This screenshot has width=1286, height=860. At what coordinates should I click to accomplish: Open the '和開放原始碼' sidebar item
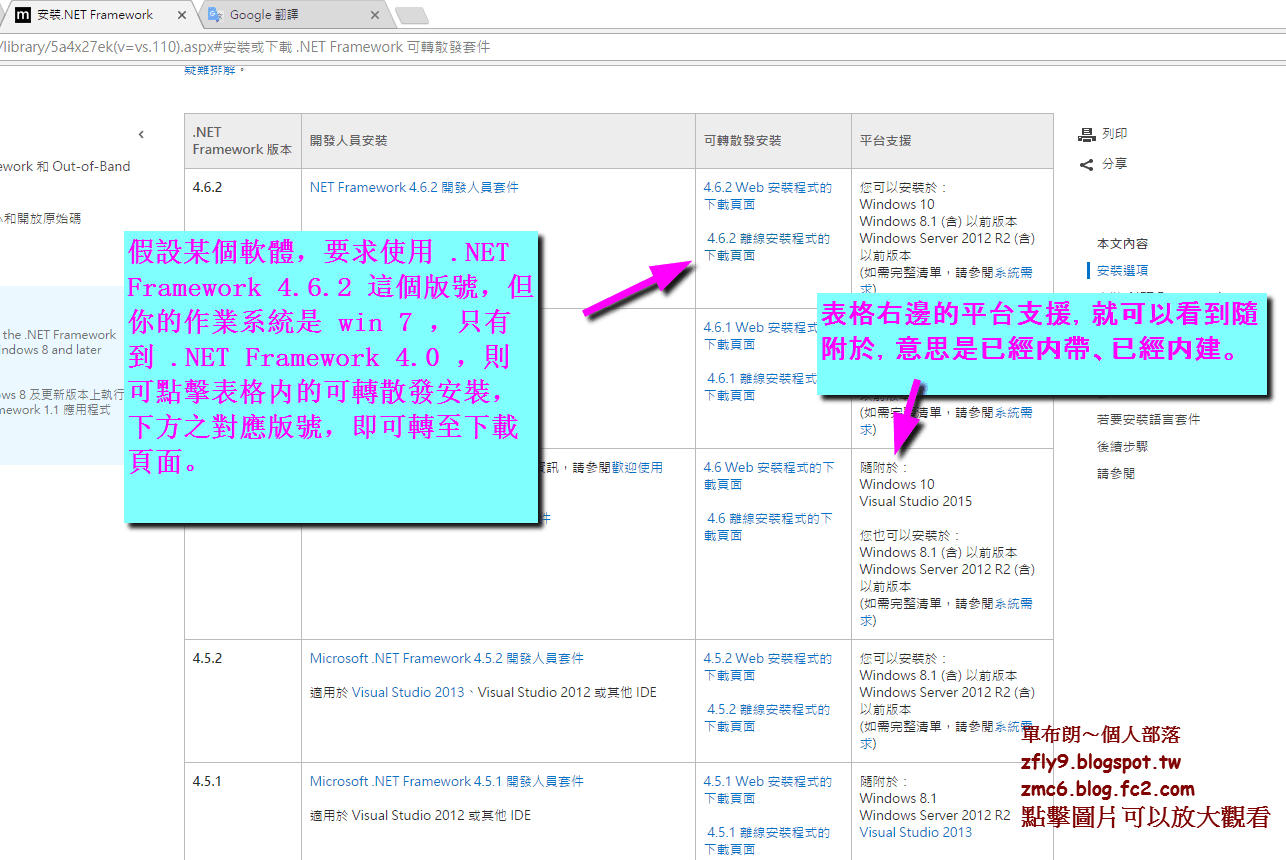coord(40,218)
